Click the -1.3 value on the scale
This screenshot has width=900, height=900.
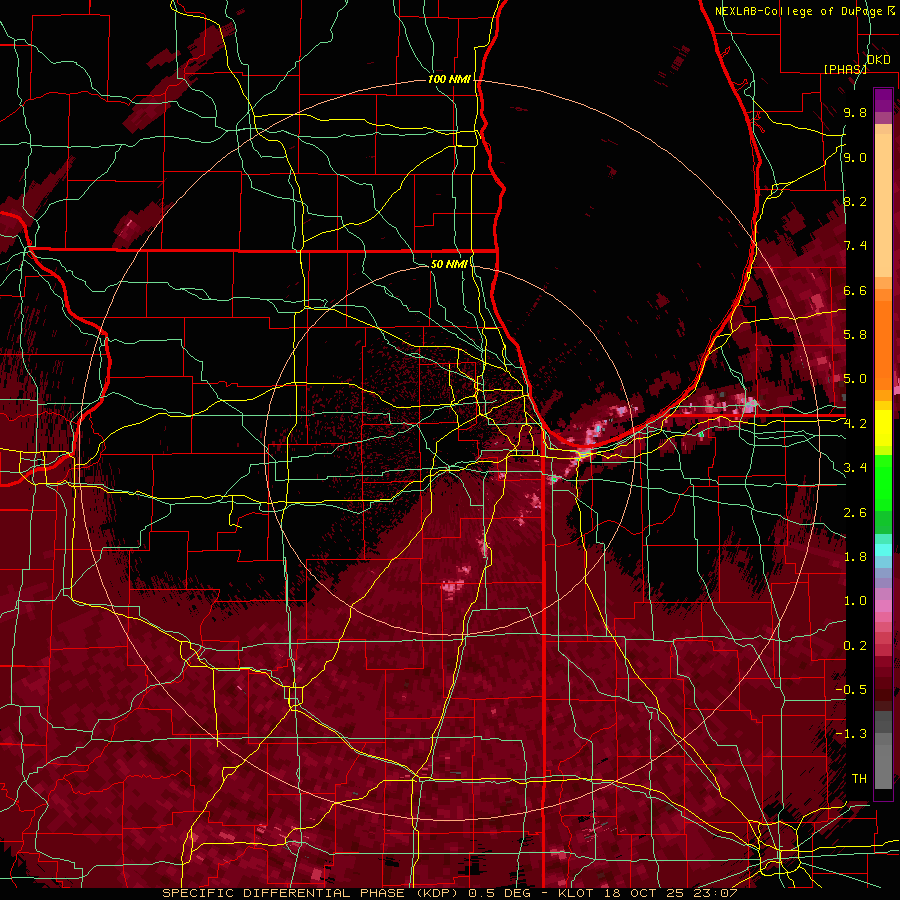(851, 734)
